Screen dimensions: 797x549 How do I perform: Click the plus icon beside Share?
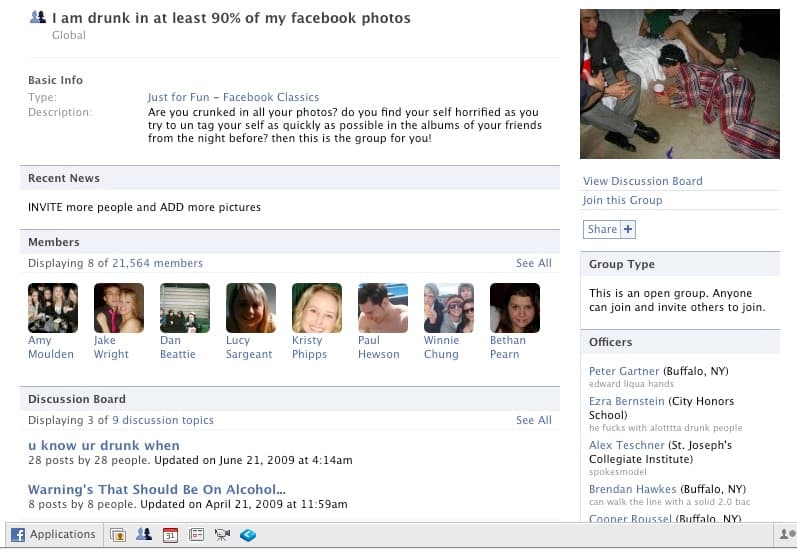pos(628,229)
